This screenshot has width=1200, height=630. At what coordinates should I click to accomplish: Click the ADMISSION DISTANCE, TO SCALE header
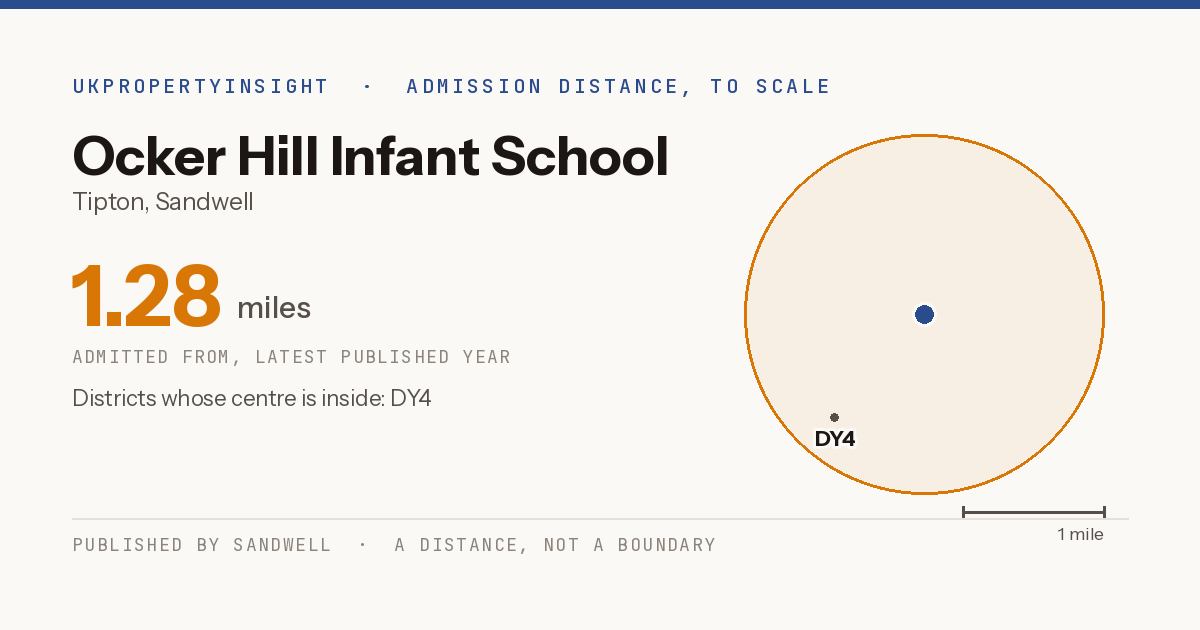(618, 87)
